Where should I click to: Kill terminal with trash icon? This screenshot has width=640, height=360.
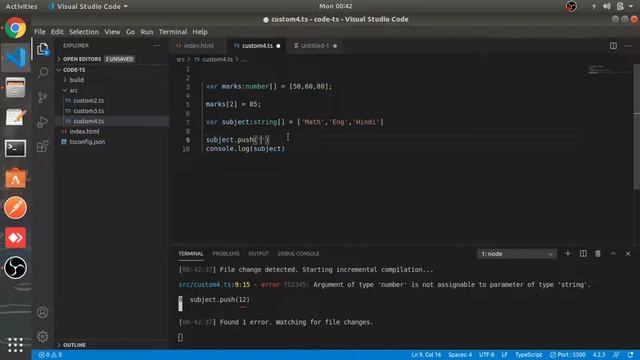click(598, 253)
